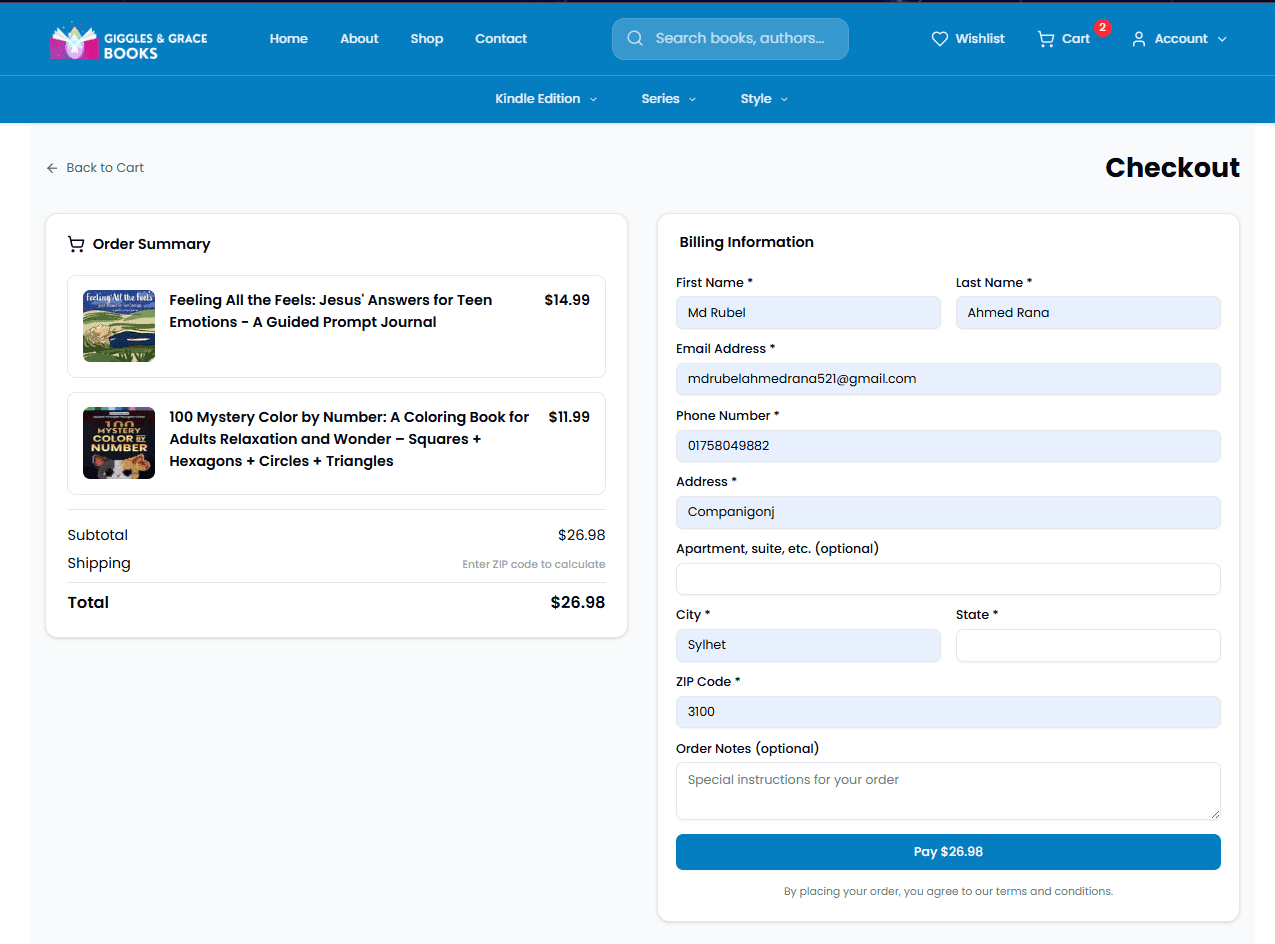This screenshot has width=1275, height=944.
Task: Open the Style dropdown menu
Action: (x=764, y=99)
